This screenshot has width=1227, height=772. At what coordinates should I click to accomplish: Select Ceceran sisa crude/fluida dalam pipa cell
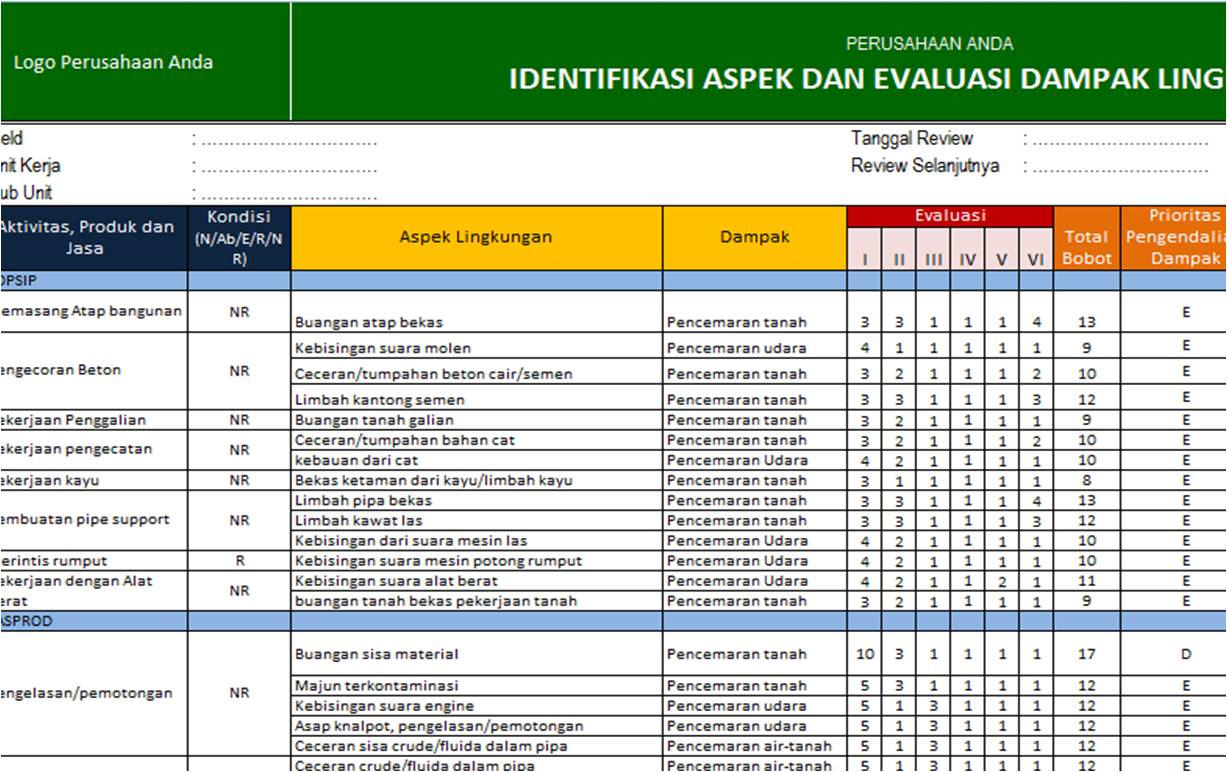coord(476,746)
